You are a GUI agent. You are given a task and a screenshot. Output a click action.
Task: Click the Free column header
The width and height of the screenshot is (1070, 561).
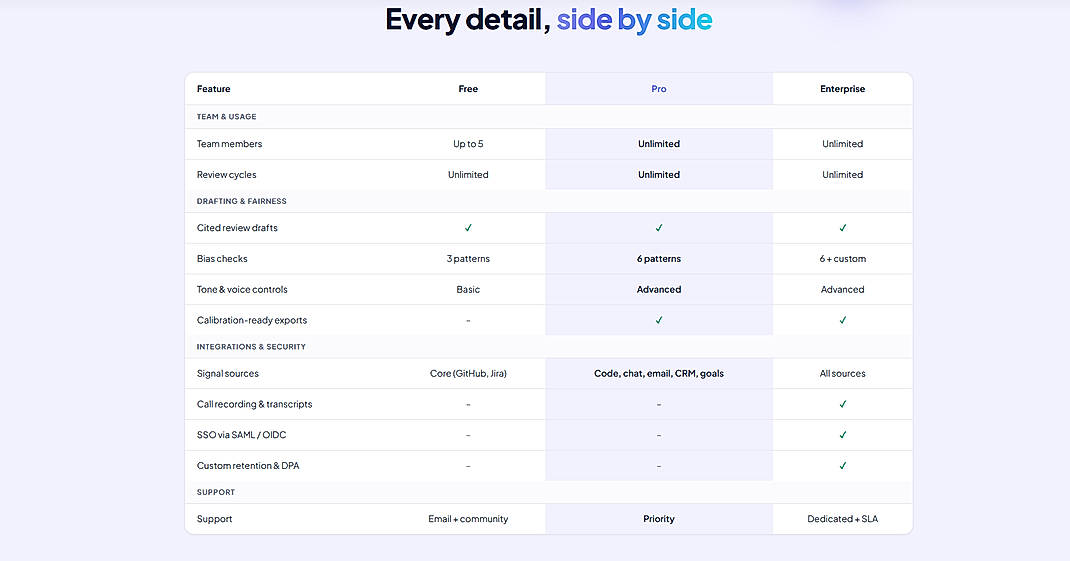click(x=468, y=89)
